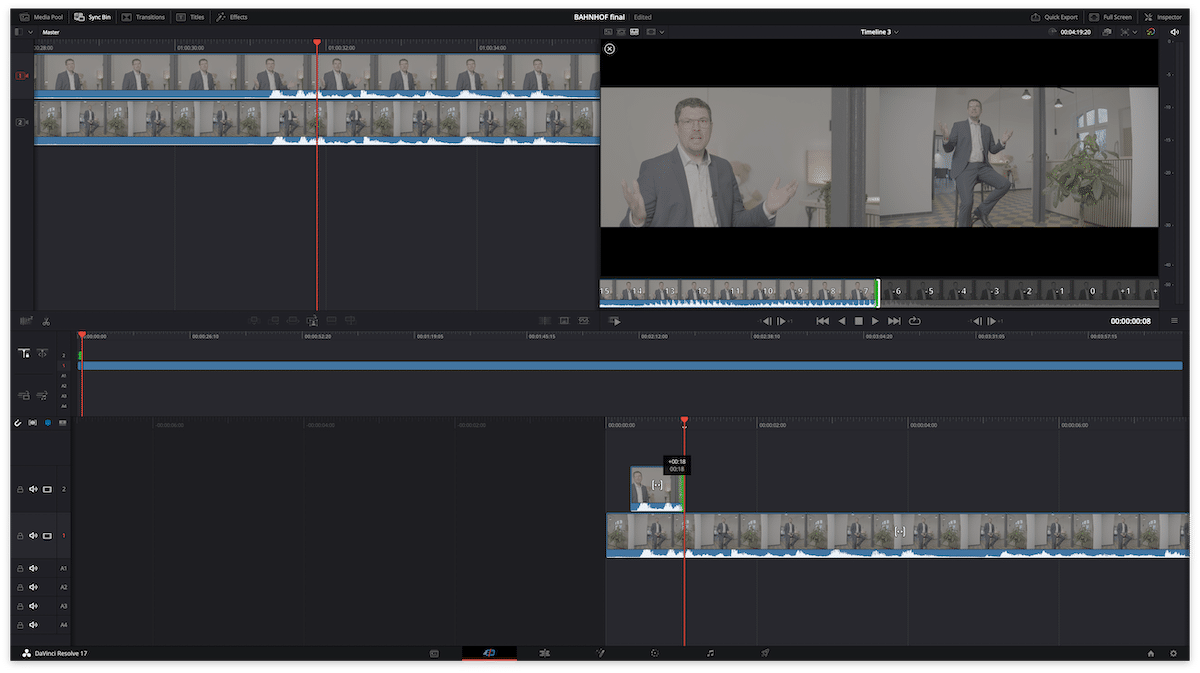Expand the Timeline 3 dropdown

click(880, 32)
